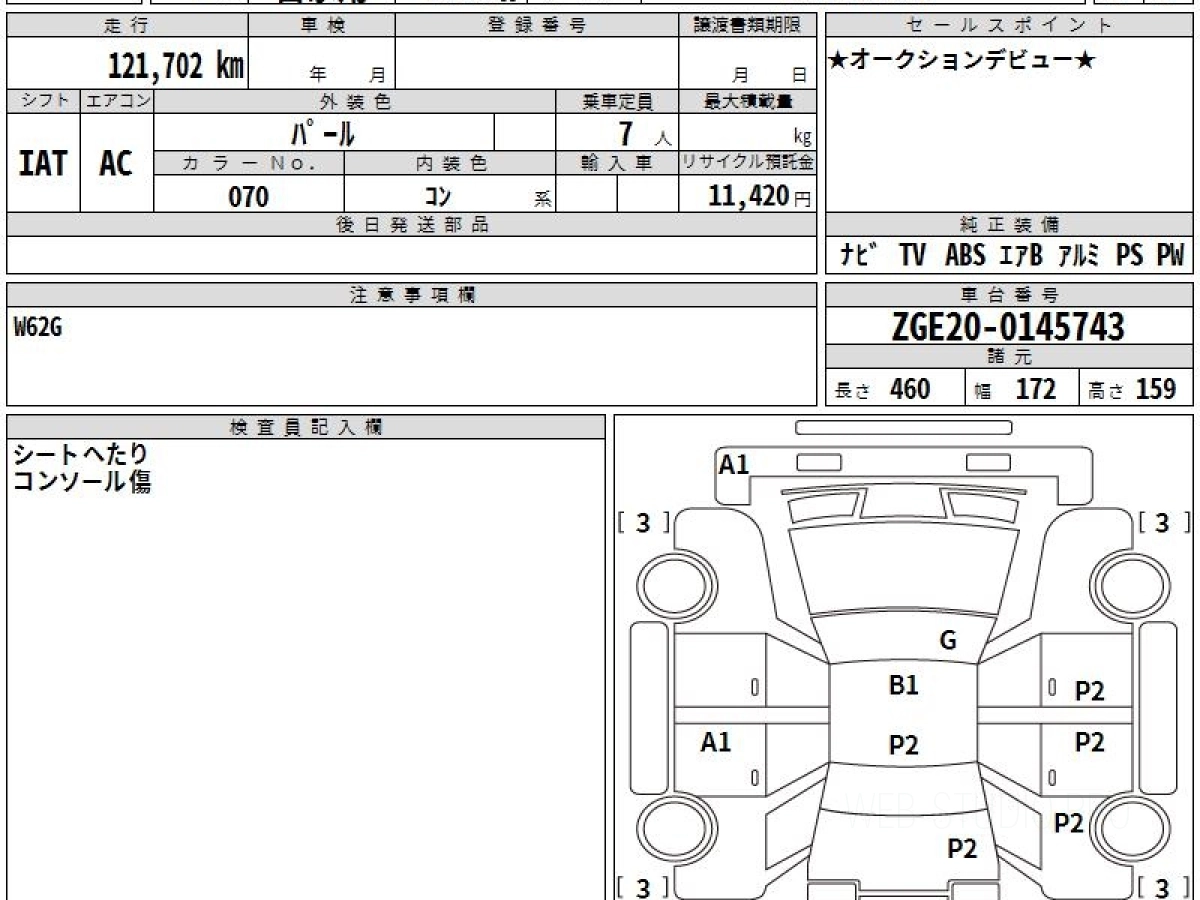Select the シートへたり inspector note
Image resolution: width=1200 pixels, height=900 pixels.
pyautogui.click(x=81, y=455)
